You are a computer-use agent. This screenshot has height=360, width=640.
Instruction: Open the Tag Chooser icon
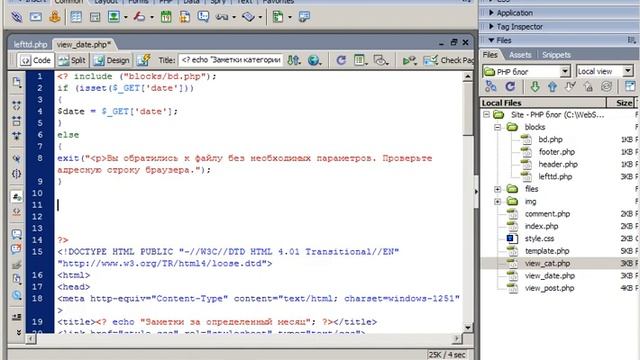pyautogui.click(x=304, y=17)
